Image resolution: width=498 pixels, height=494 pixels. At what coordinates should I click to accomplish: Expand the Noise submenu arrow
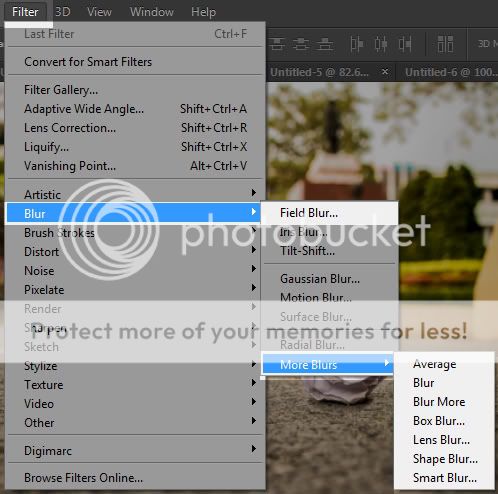tap(254, 268)
